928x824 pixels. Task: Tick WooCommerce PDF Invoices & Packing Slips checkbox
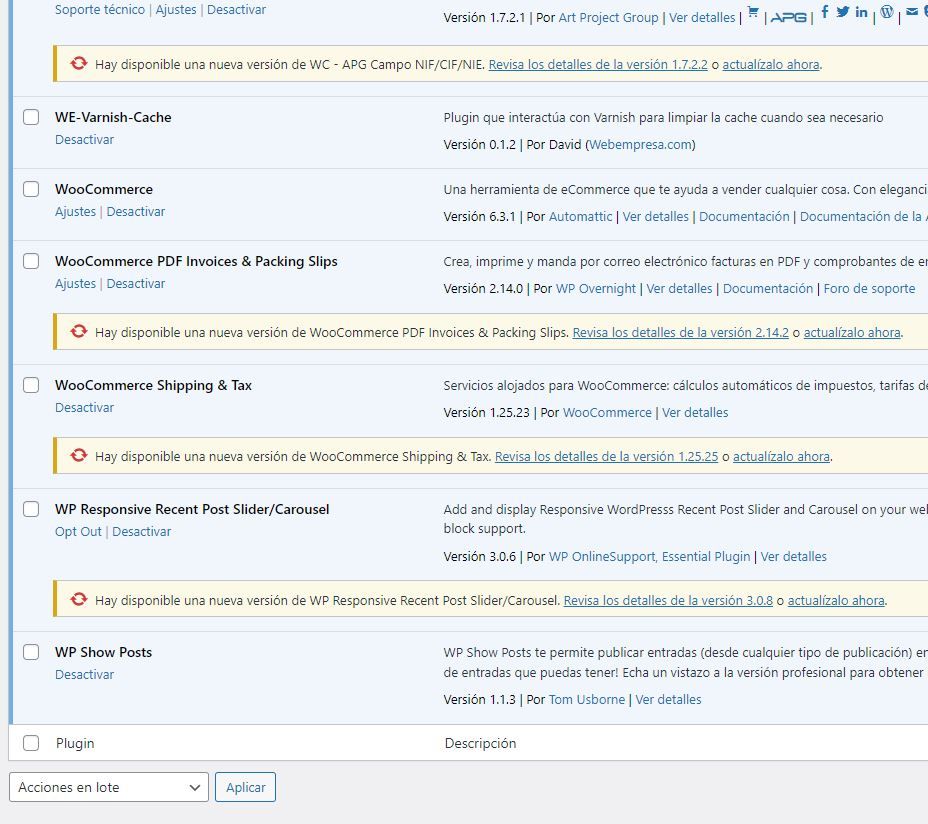[31, 261]
